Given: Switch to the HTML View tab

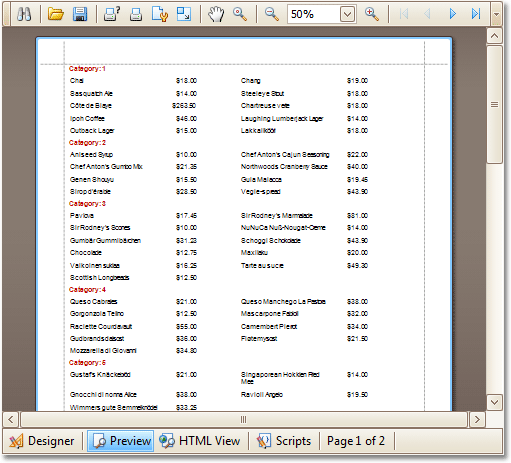Looking at the screenshot, I should pos(200,441).
